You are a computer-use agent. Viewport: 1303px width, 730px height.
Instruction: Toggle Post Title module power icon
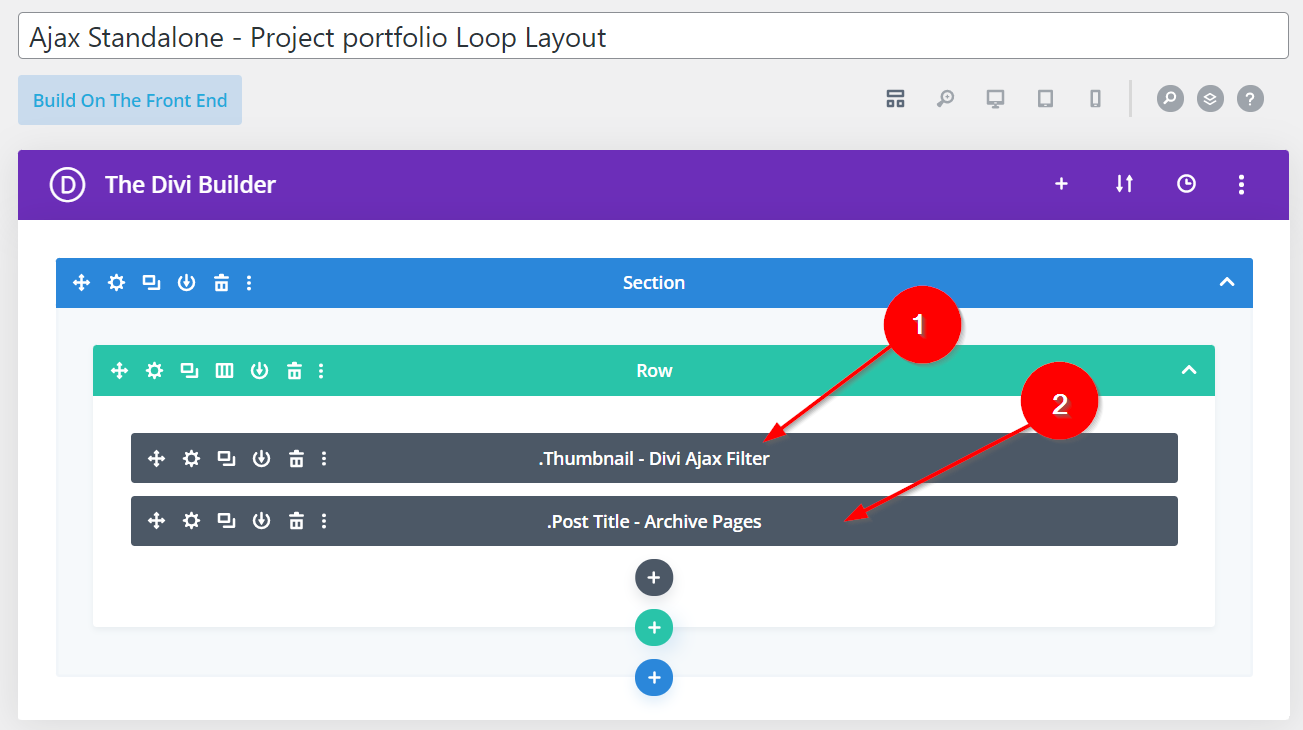(x=261, y=521)
